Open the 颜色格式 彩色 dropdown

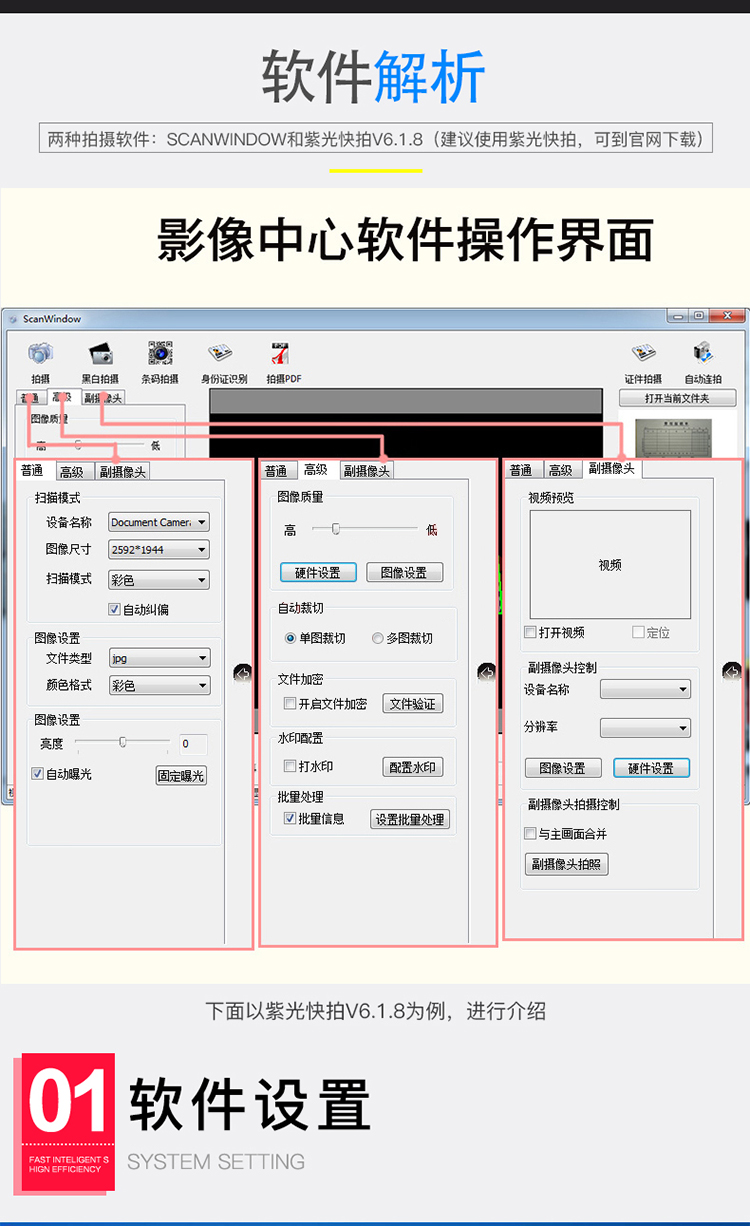click(x=159, y=685)
